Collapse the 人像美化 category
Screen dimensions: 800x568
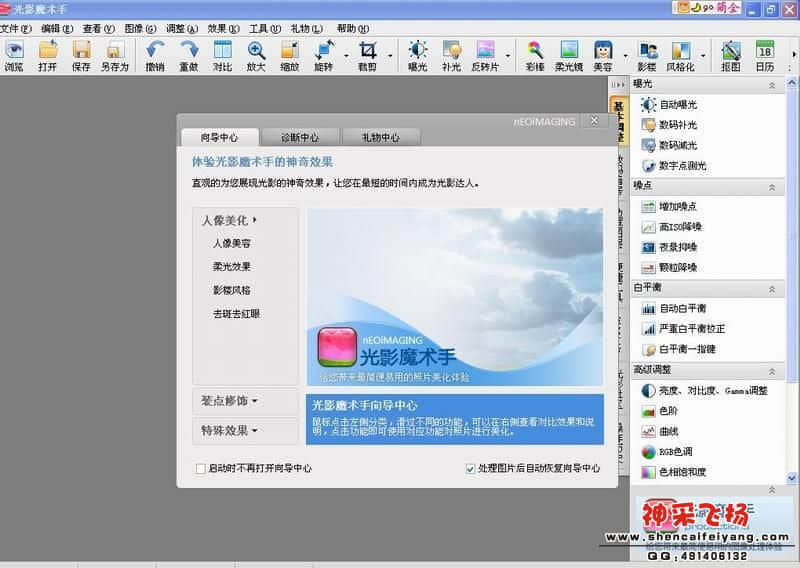(229, 220)
